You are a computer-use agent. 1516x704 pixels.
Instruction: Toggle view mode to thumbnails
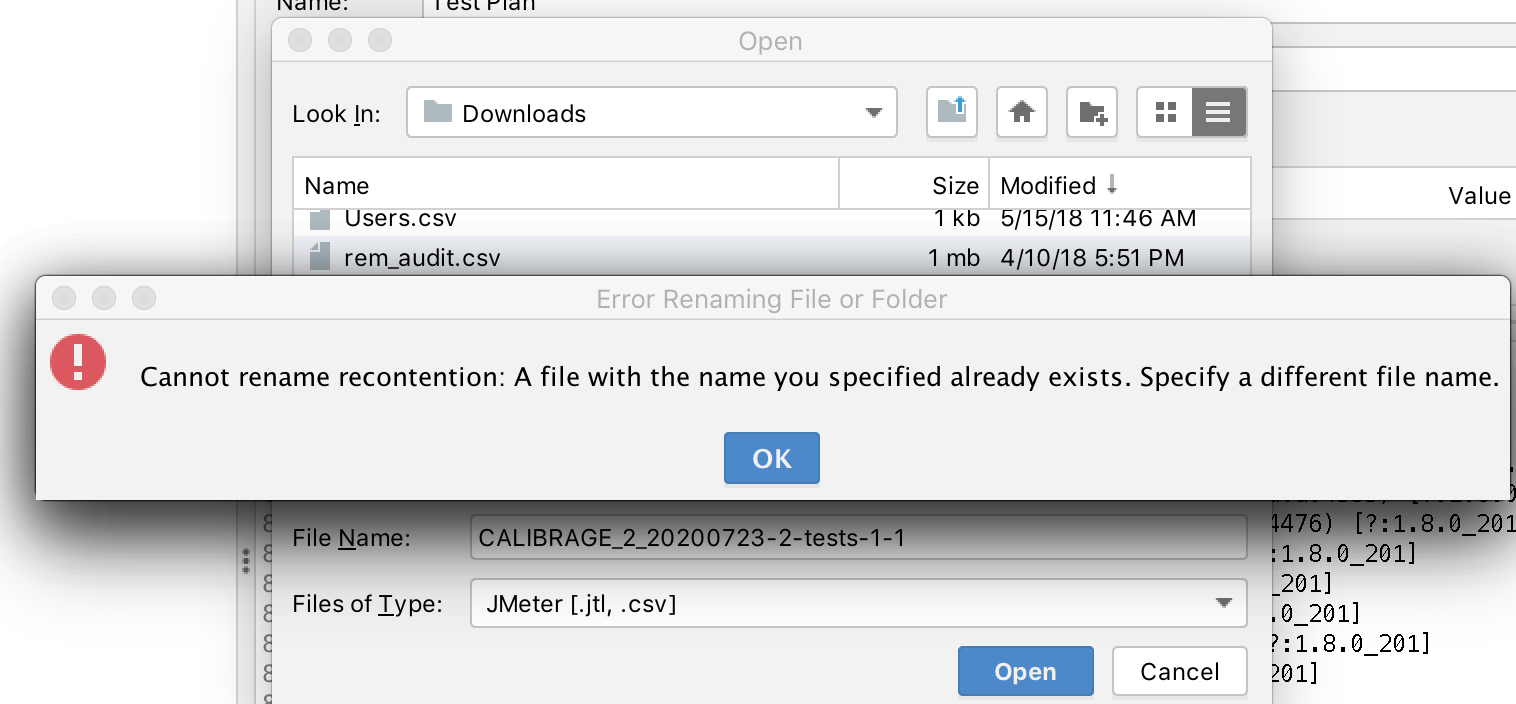1165,112
